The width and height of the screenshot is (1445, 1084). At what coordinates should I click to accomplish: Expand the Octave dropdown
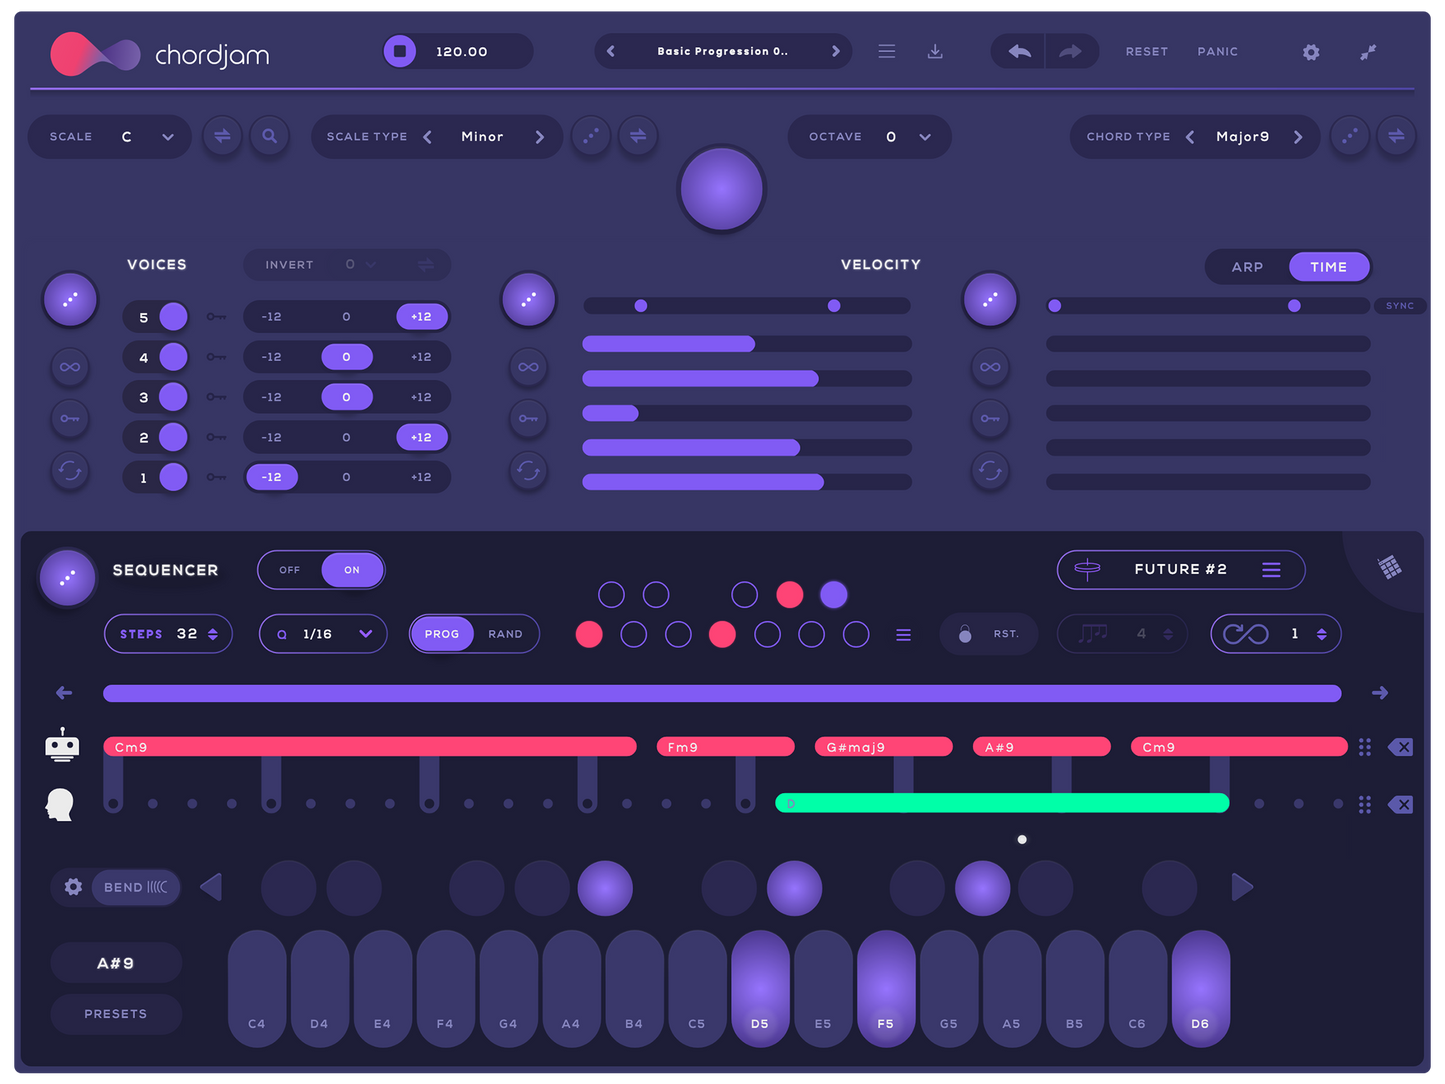coord(925,137)
